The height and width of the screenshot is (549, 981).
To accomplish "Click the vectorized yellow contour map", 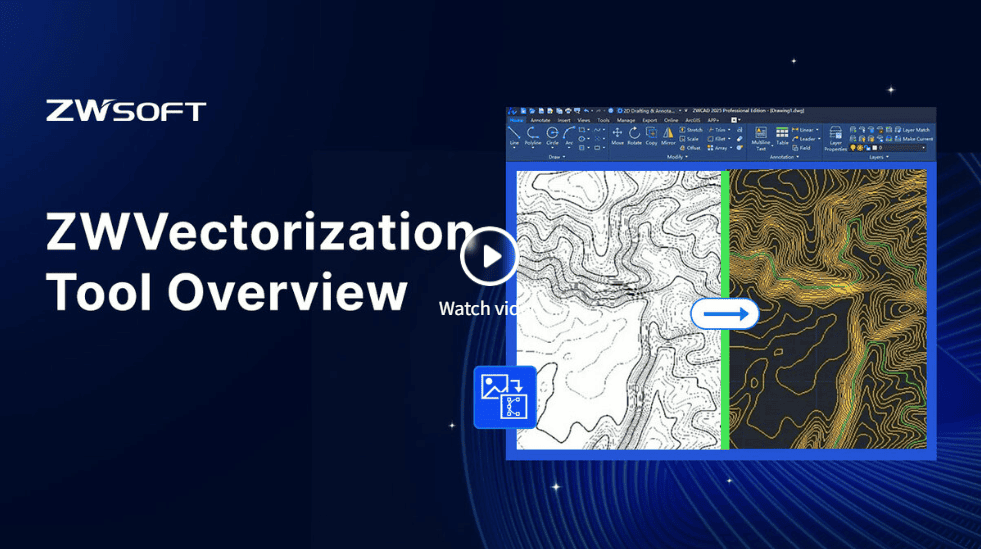I will 828,310.
